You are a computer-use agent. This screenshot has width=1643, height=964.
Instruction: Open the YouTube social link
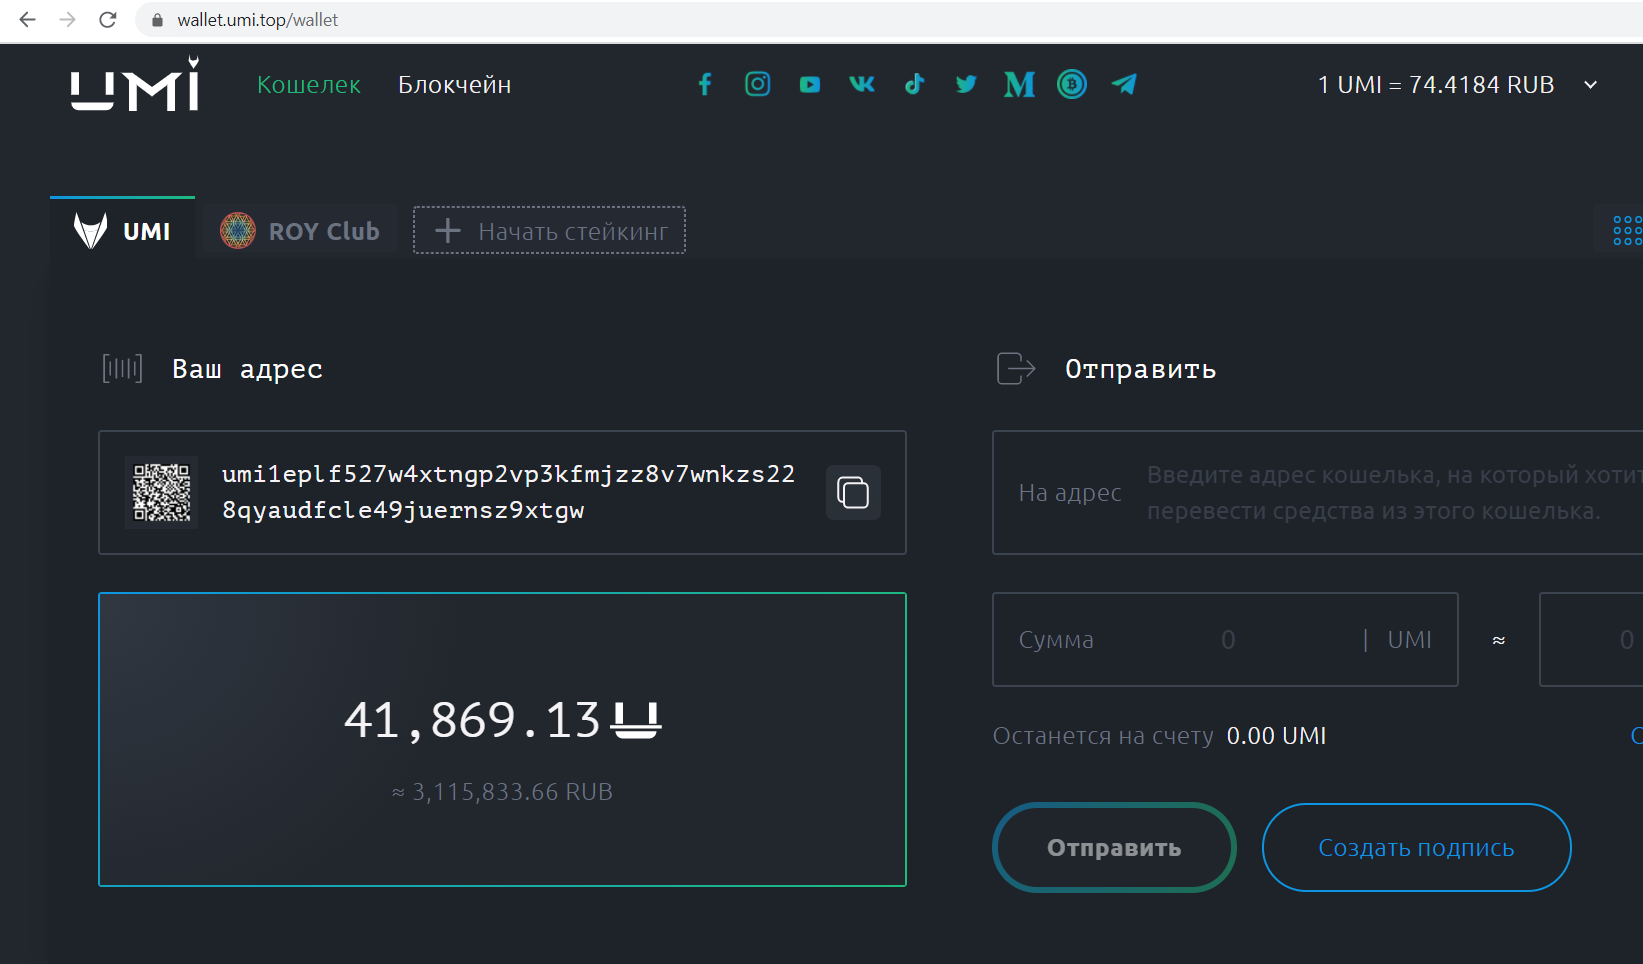click(810, 85)
